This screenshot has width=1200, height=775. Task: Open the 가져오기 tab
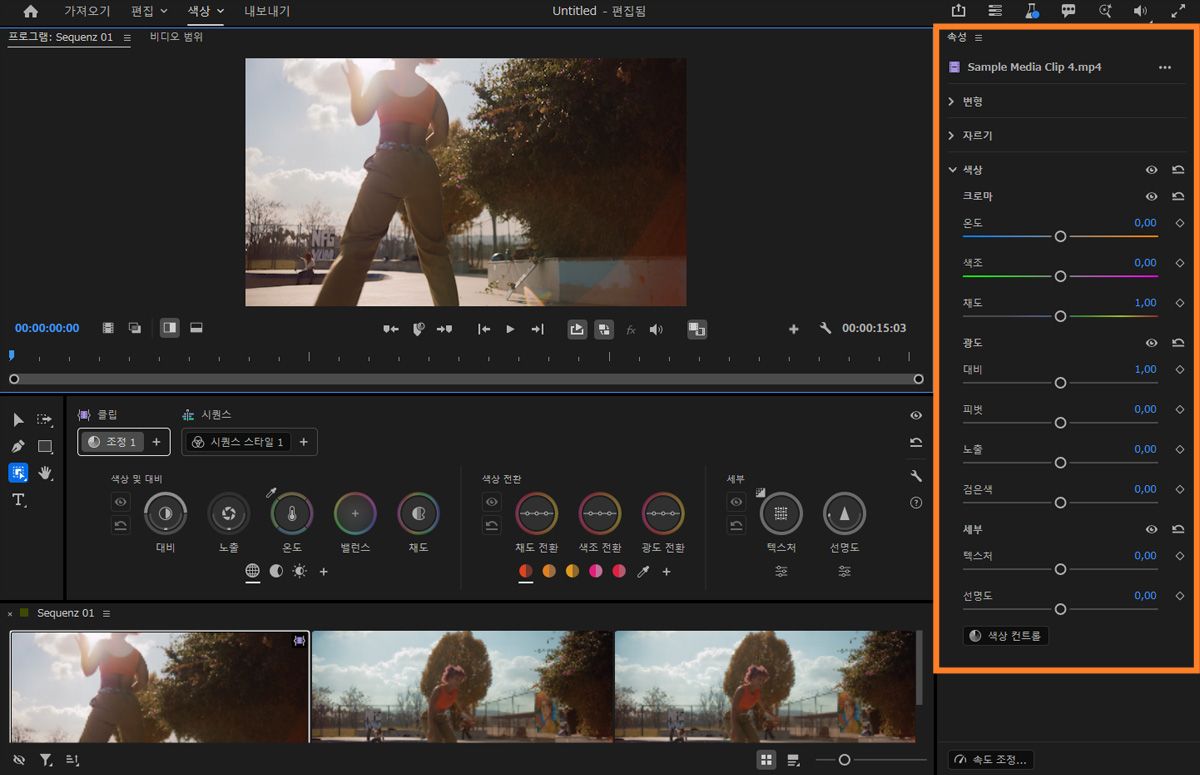point(89,11)
